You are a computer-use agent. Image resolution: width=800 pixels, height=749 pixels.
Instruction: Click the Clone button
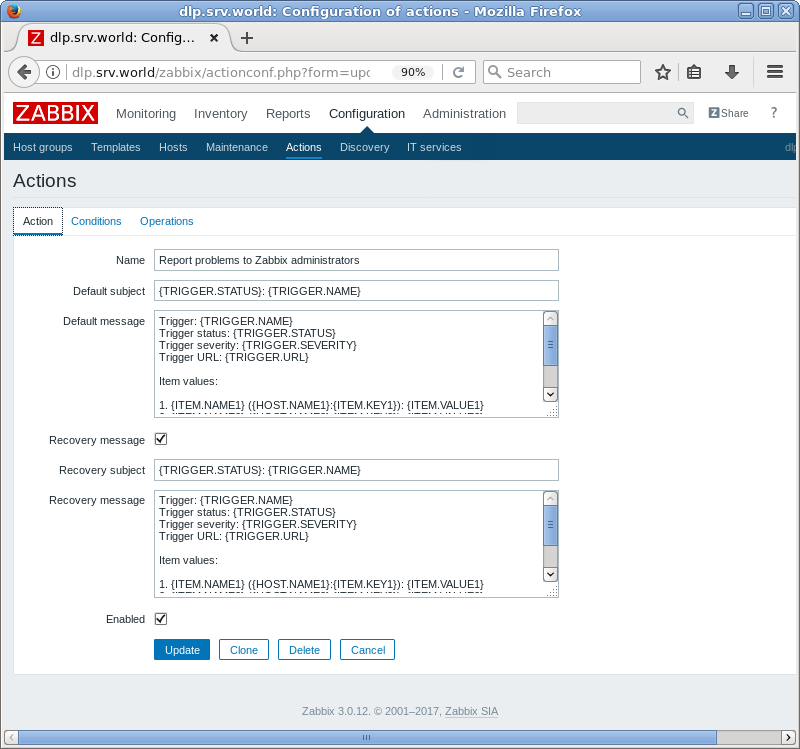[x=244, y=650]
